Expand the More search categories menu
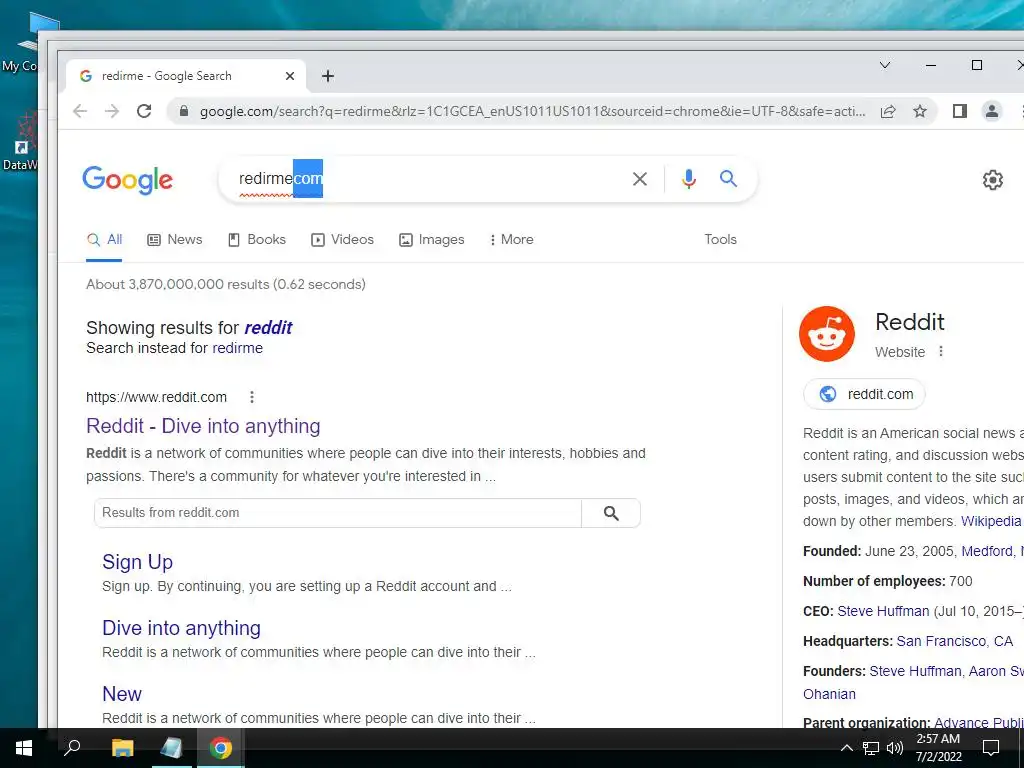 pos(511,240)
